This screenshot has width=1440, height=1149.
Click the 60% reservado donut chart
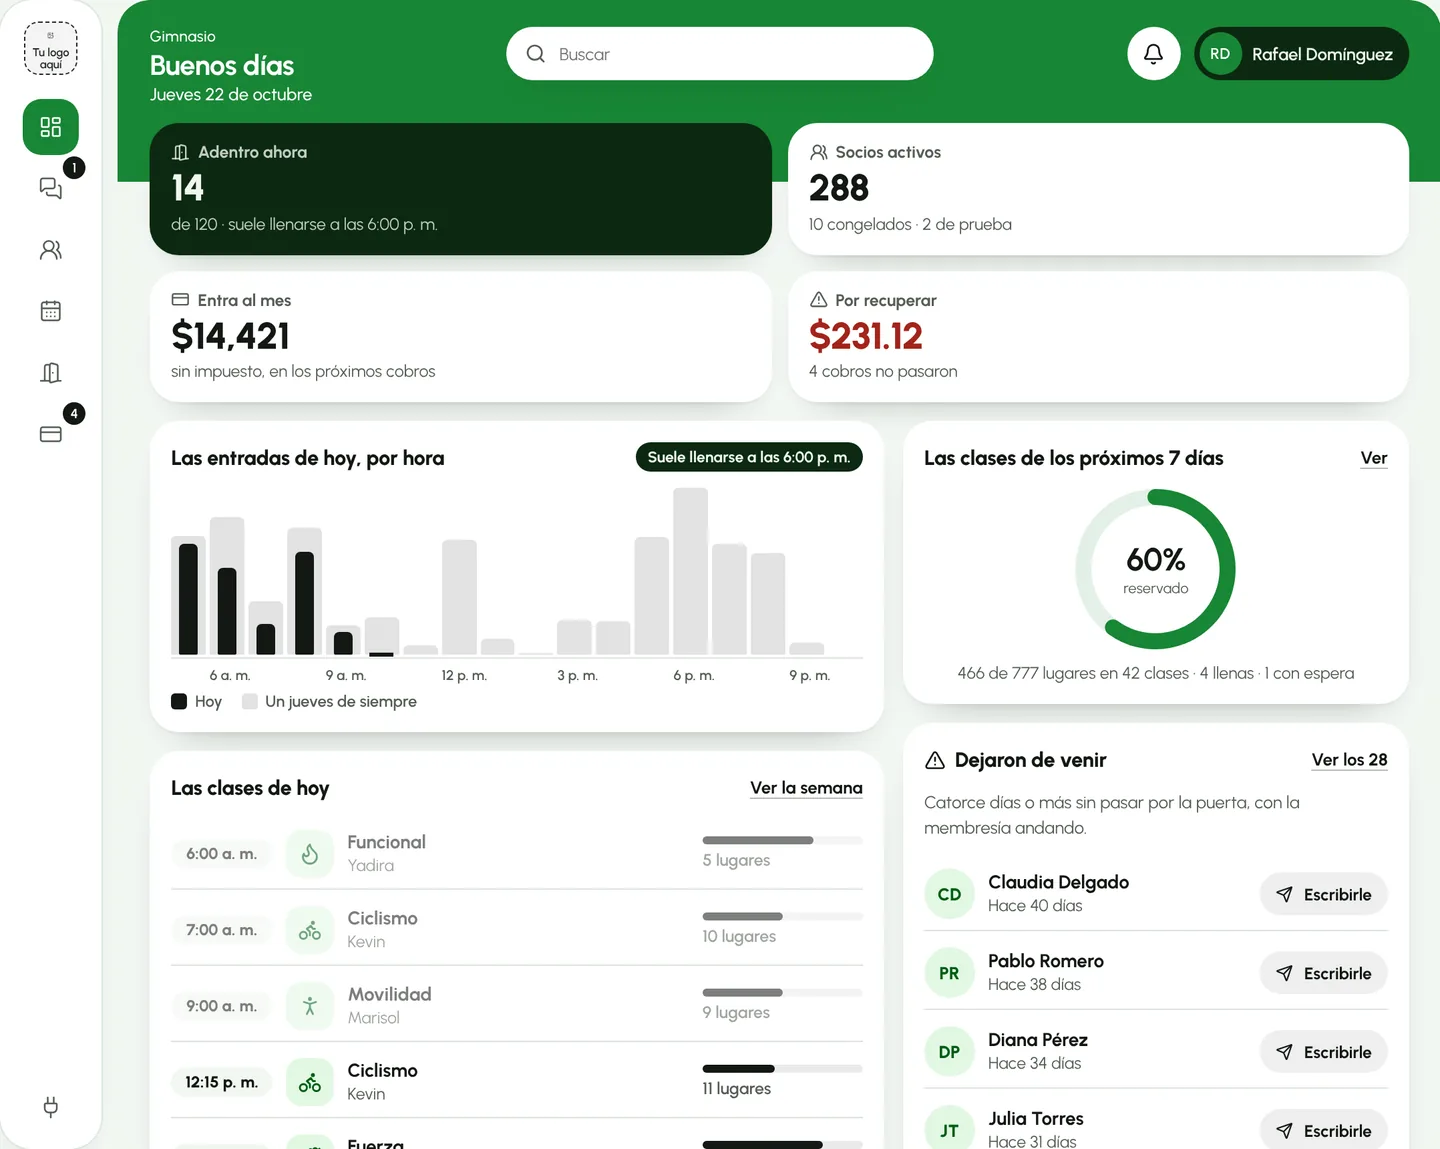(x=1156, y=569)
